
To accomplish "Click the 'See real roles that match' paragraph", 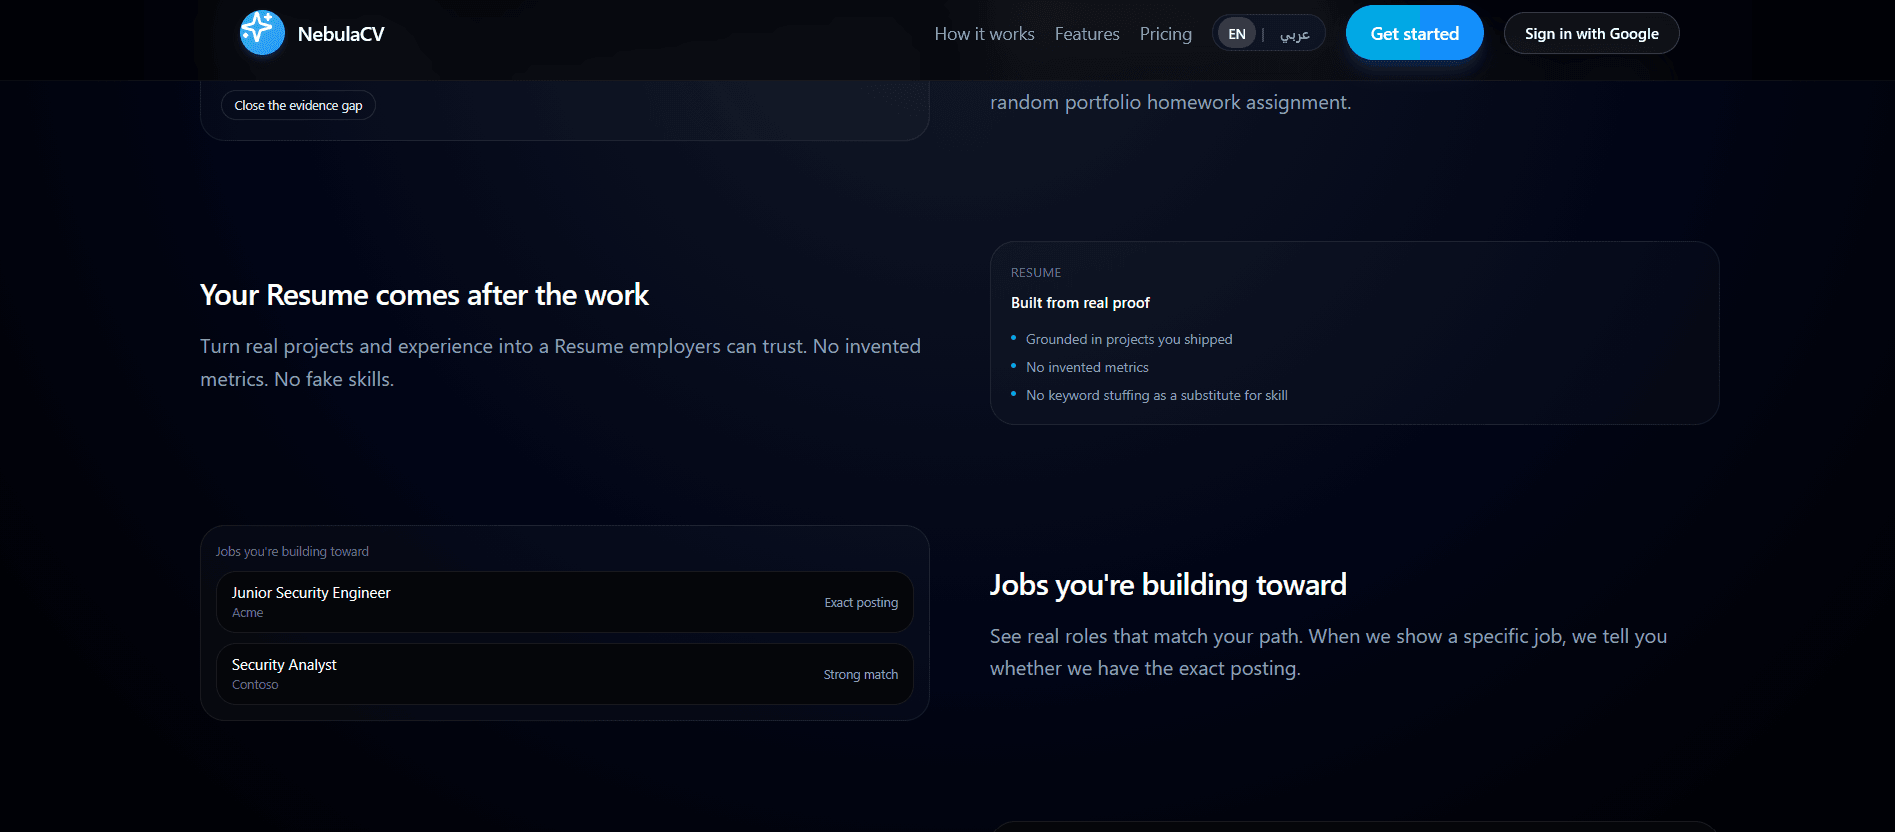I will [1328, 652].
